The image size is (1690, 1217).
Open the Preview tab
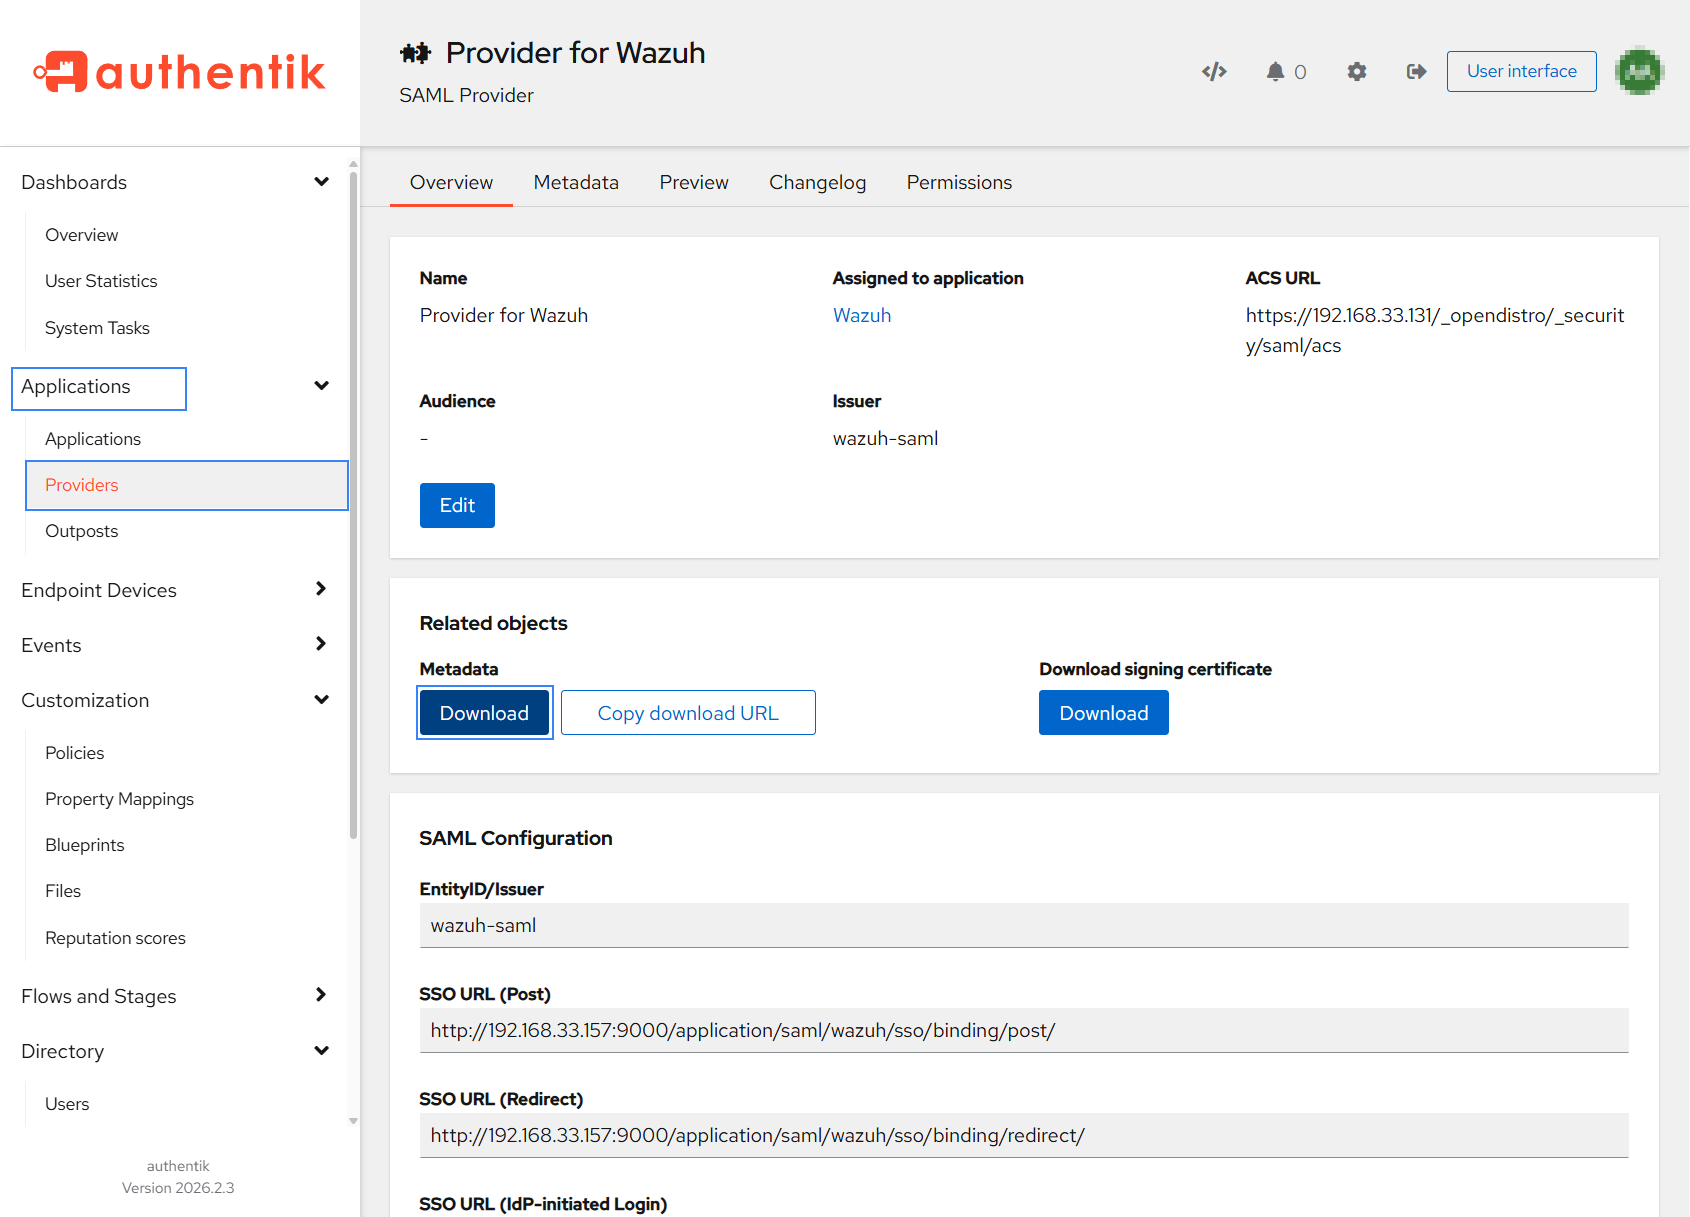click(x=694, y=182)
